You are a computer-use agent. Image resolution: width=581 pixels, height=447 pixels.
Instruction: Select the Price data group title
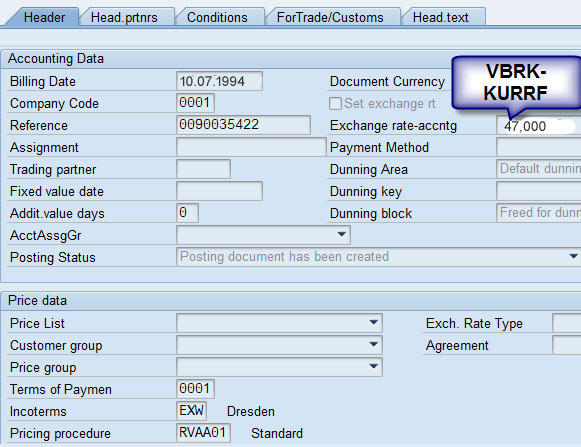point(37,300)
